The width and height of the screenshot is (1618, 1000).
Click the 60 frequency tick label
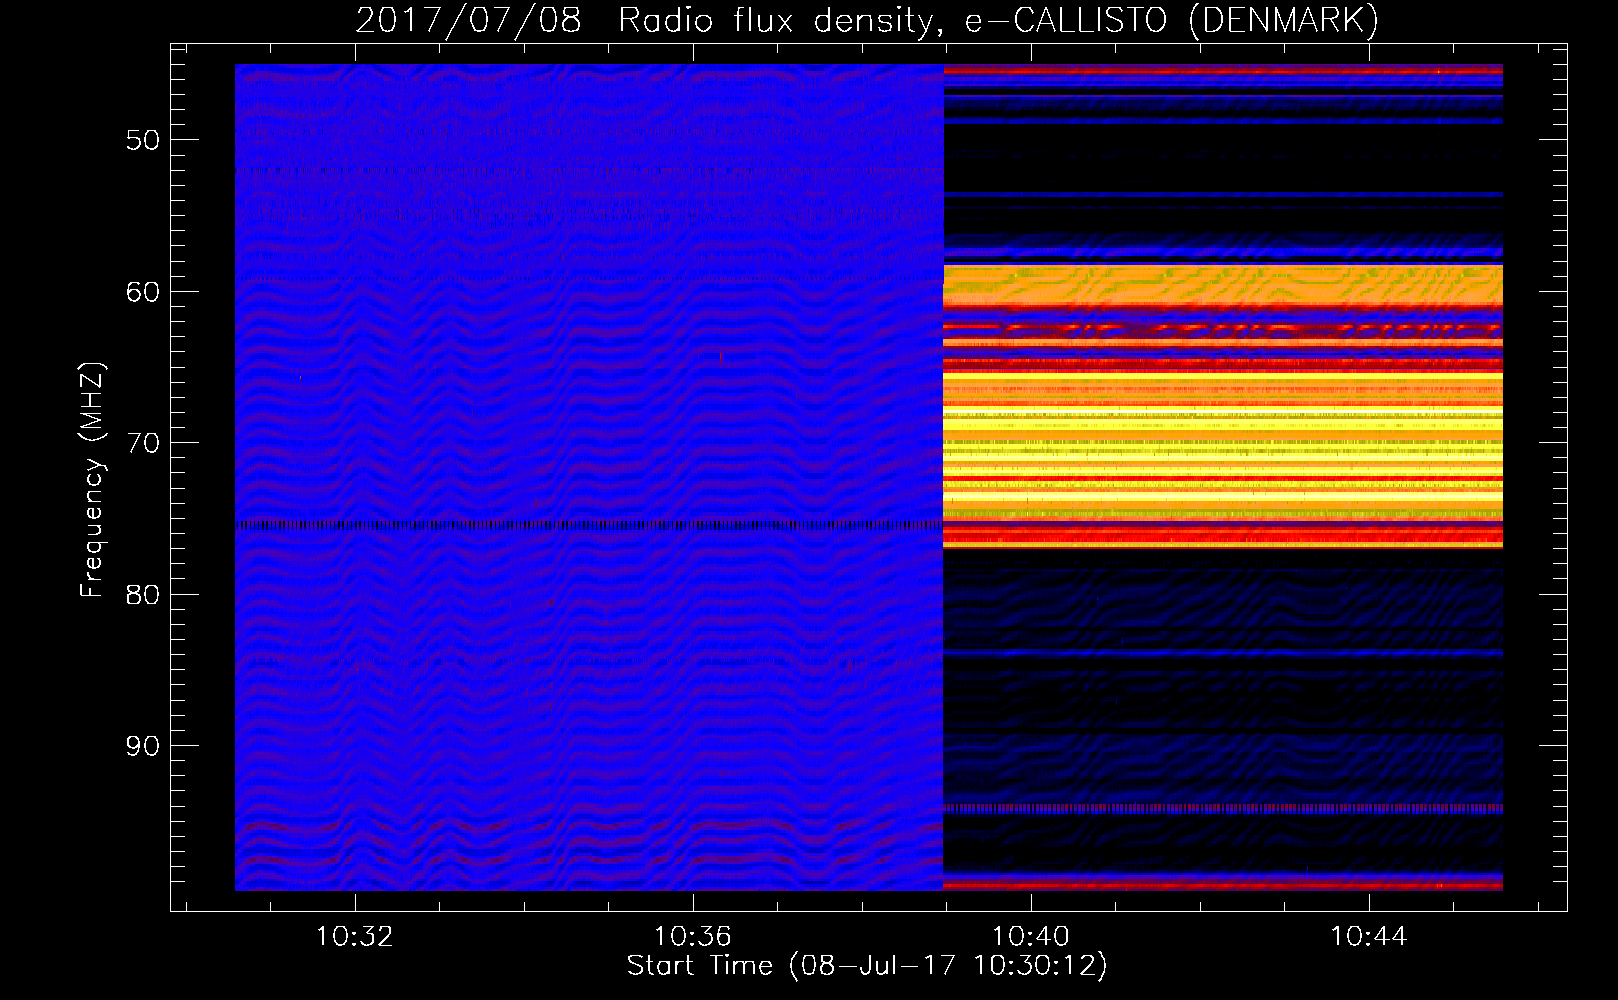(x=143, y=292)
